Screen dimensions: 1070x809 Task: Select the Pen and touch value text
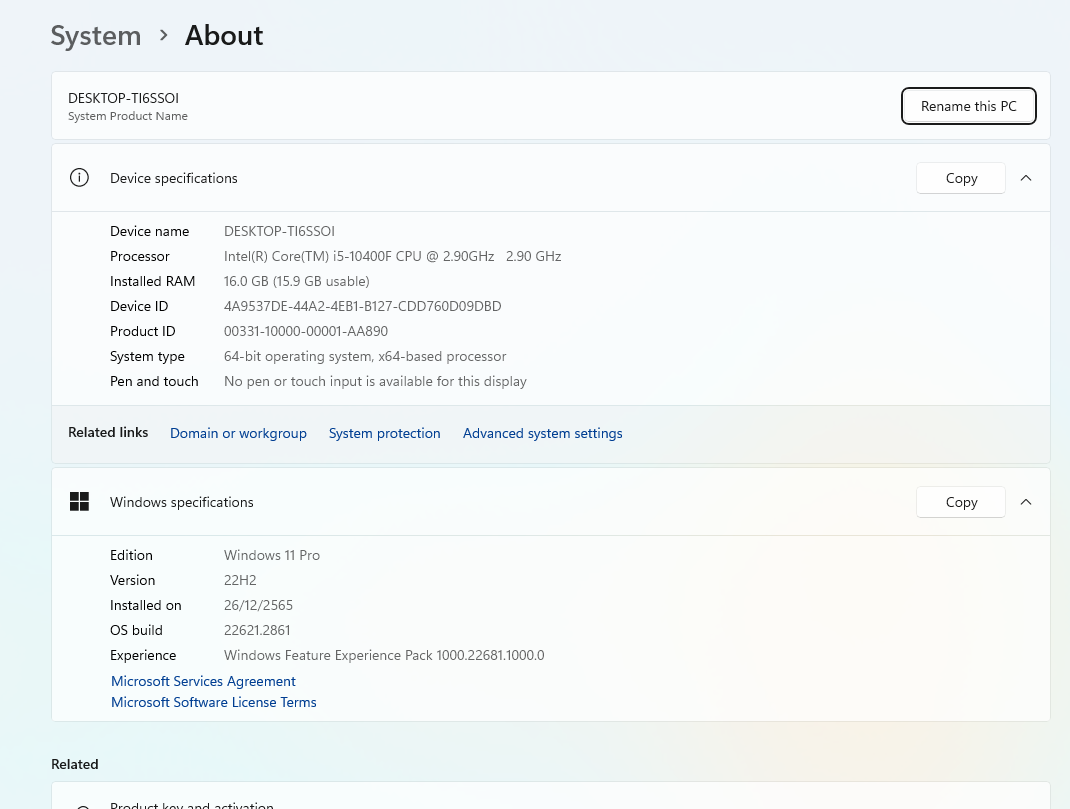375,381
